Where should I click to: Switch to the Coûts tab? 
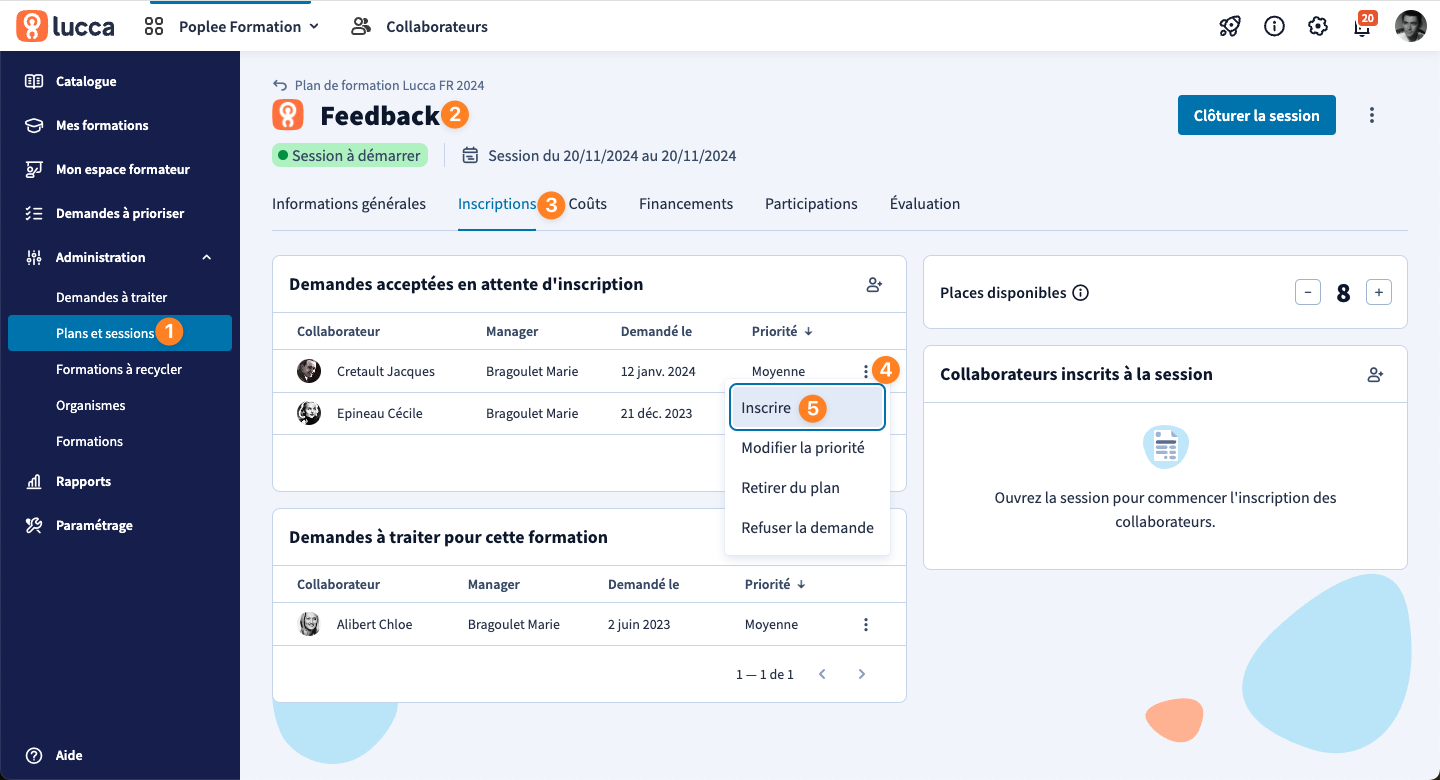click(x=588, y=203)
